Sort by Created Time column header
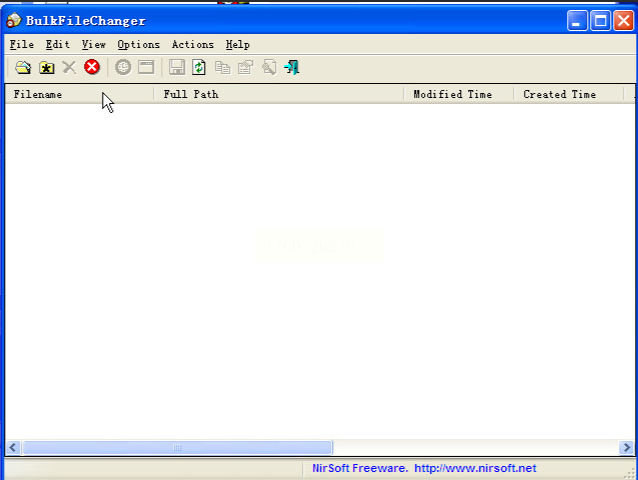Screen dimensions: 638x480 click(x=568, y=94)
